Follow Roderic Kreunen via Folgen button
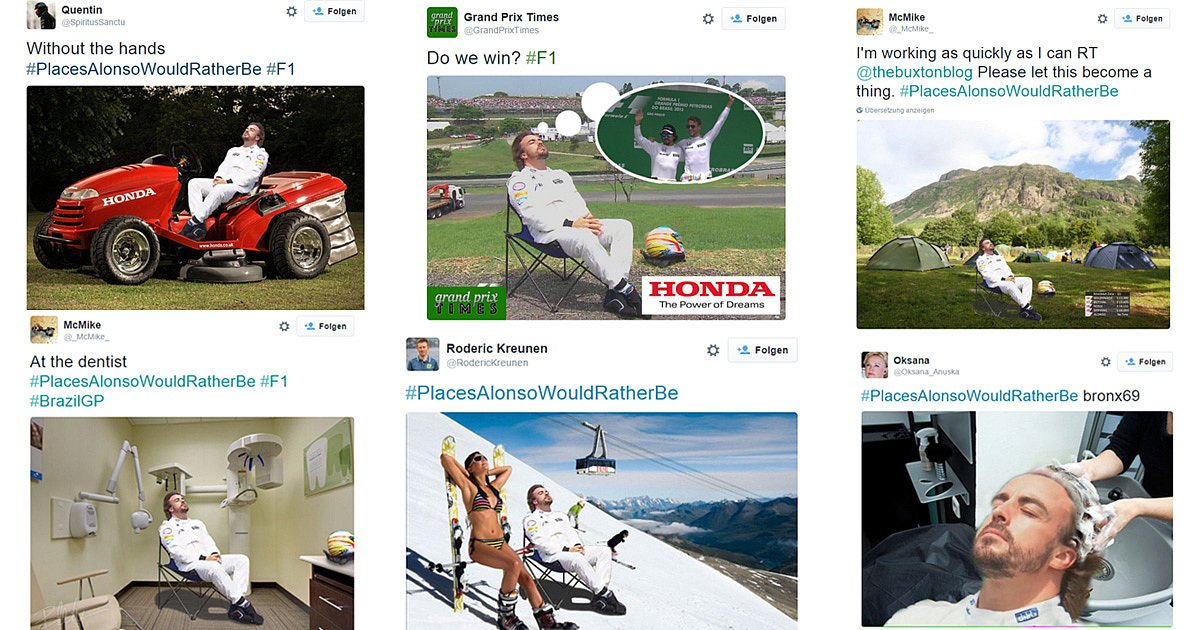Viewport: 1200px width, 630px height. tap(769, 350)
